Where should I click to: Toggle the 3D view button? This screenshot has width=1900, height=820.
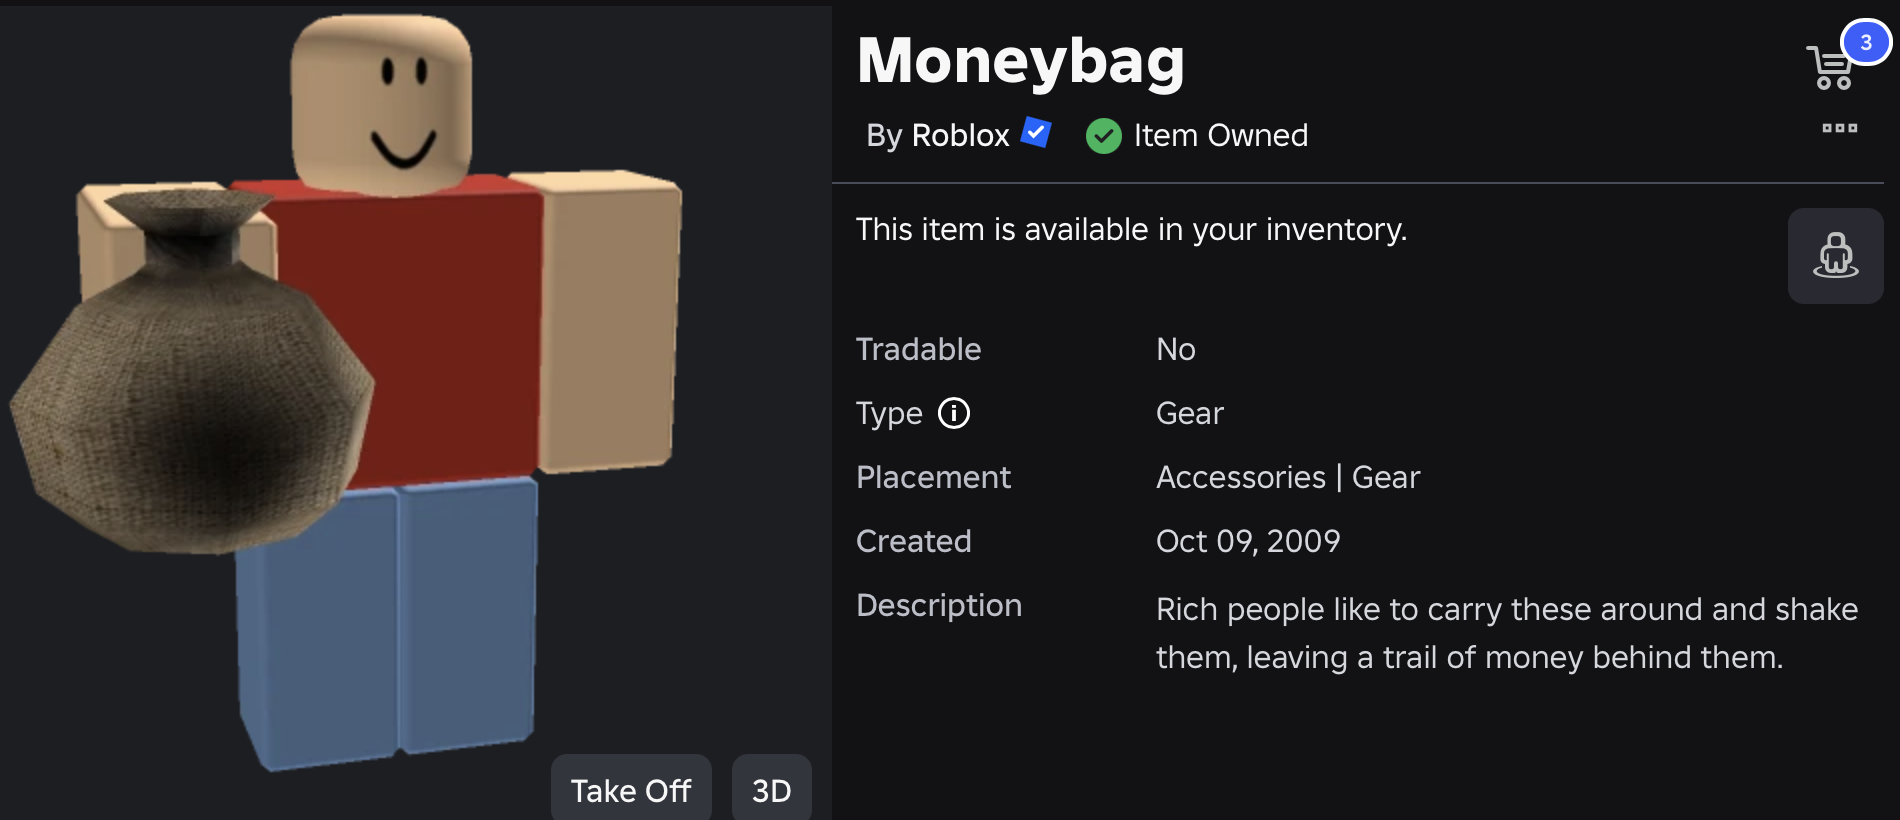coord(772,789)
